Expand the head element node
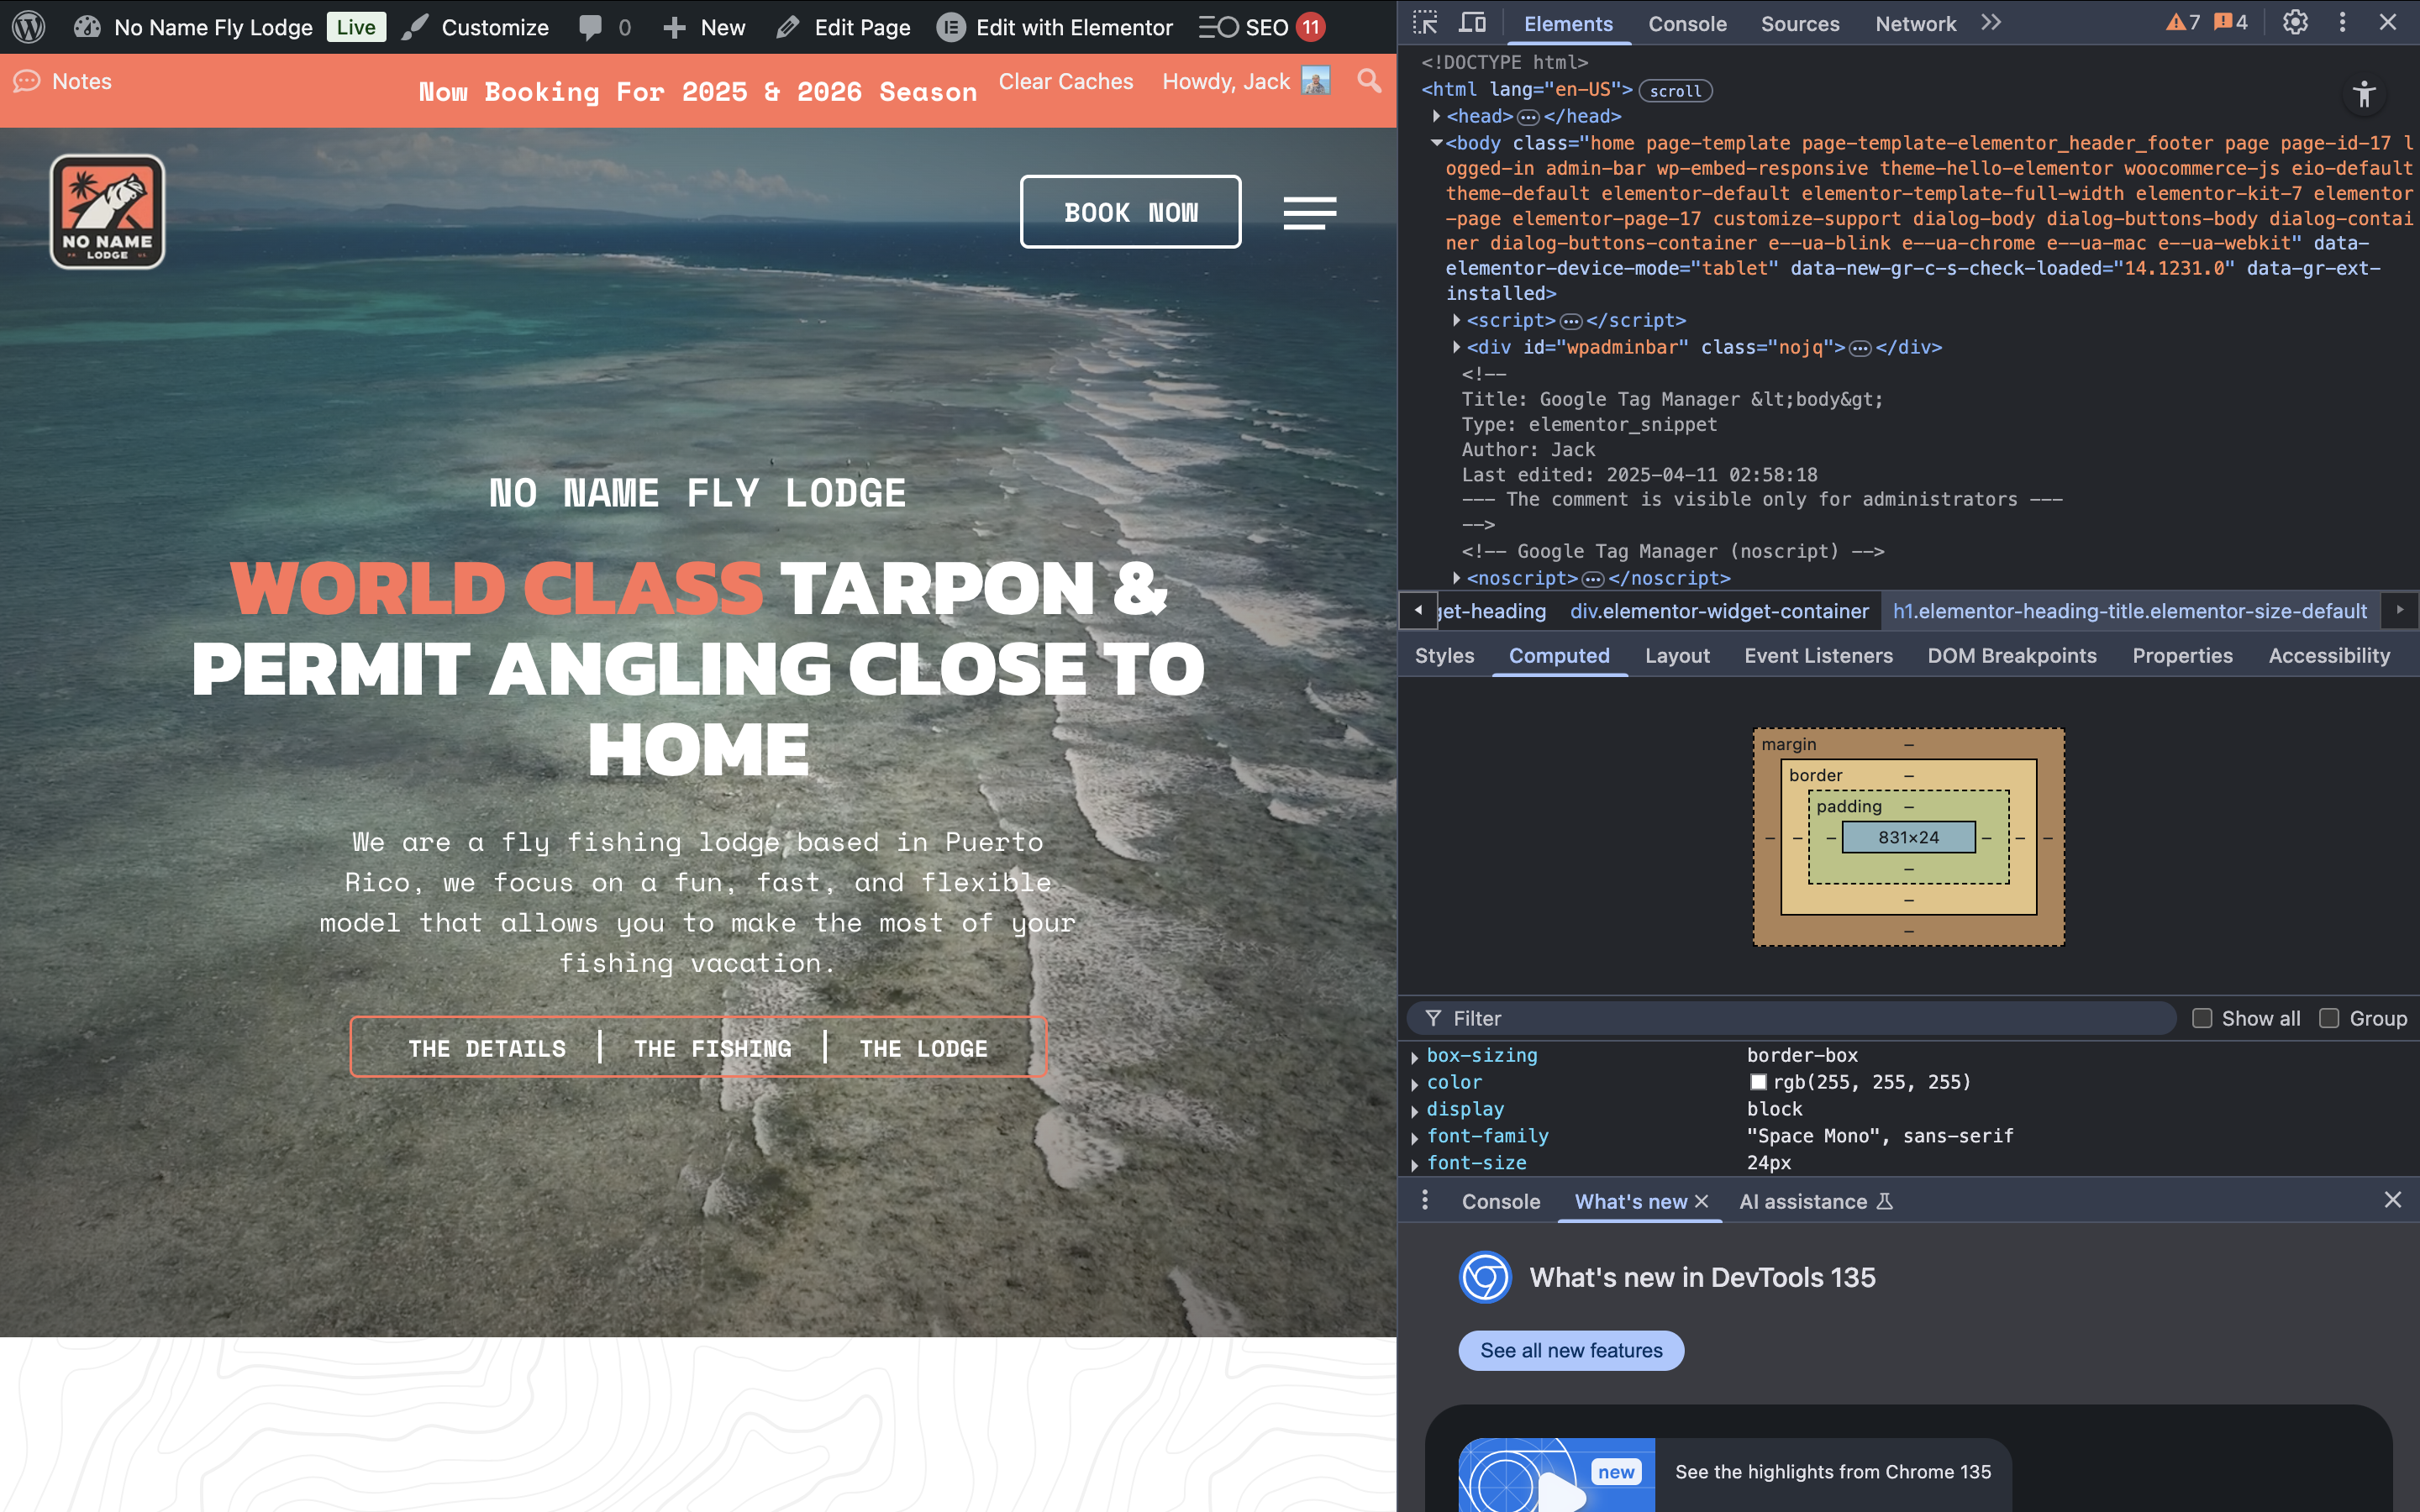This screenshot has height=1512, width=2420. click(1436, 116)
